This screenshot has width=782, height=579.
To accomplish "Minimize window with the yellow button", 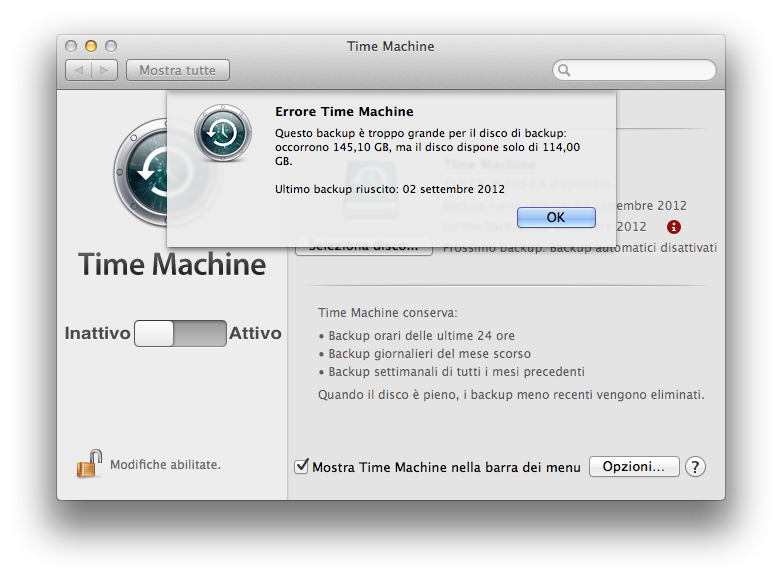I will 91,46.
